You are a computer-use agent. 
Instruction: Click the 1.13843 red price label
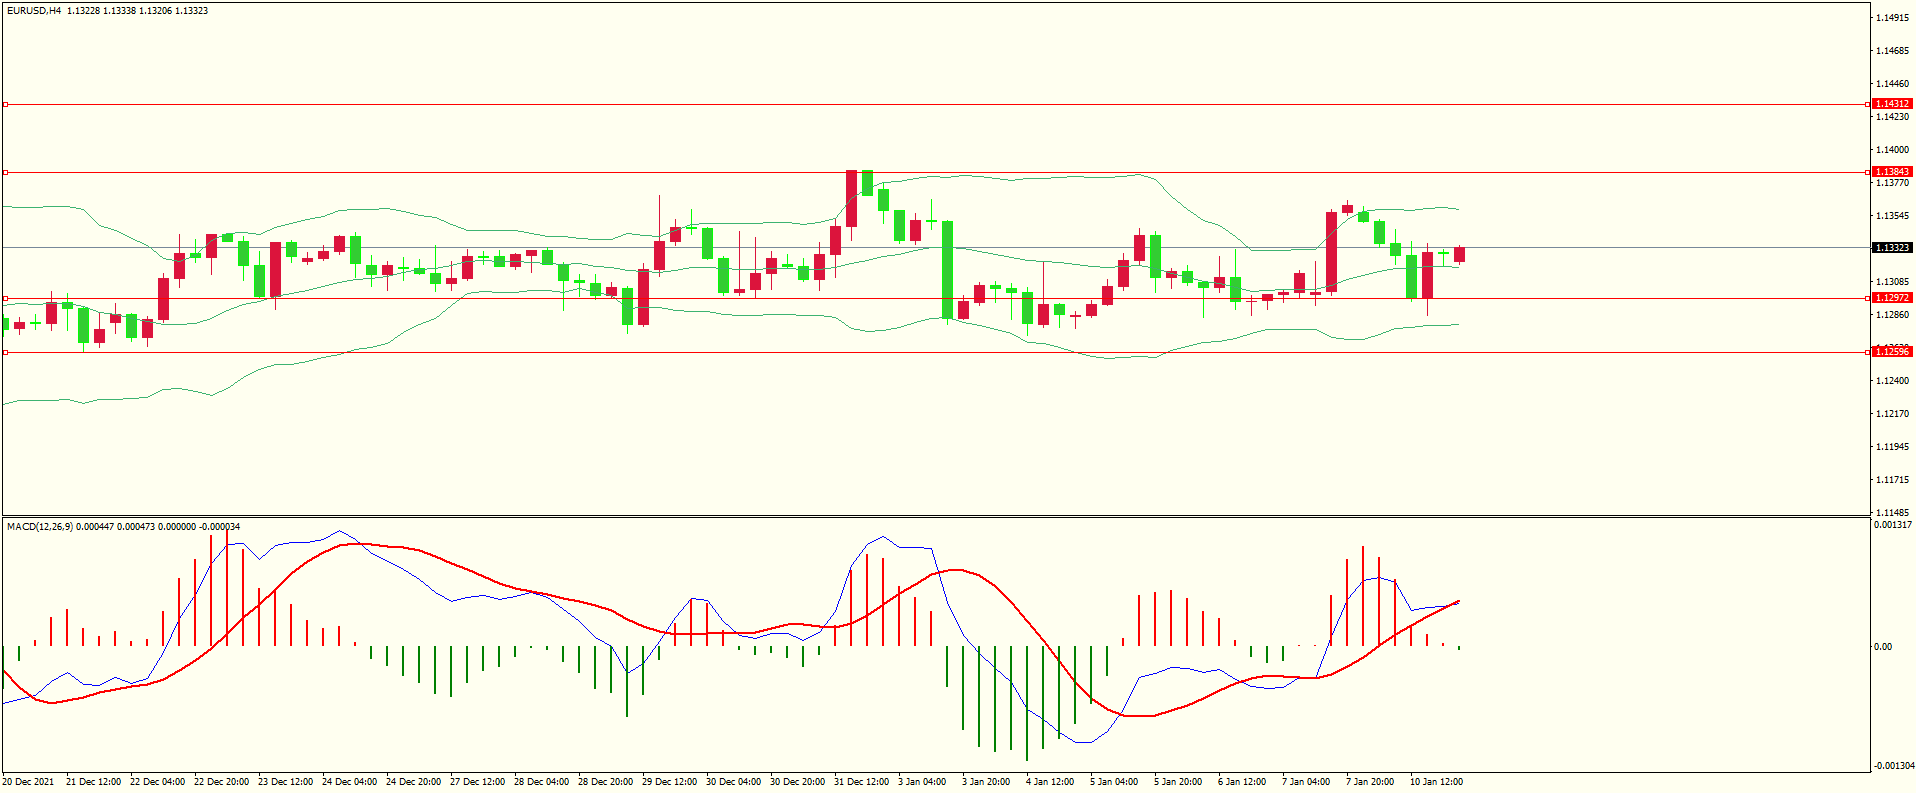tap(1891, 172)
